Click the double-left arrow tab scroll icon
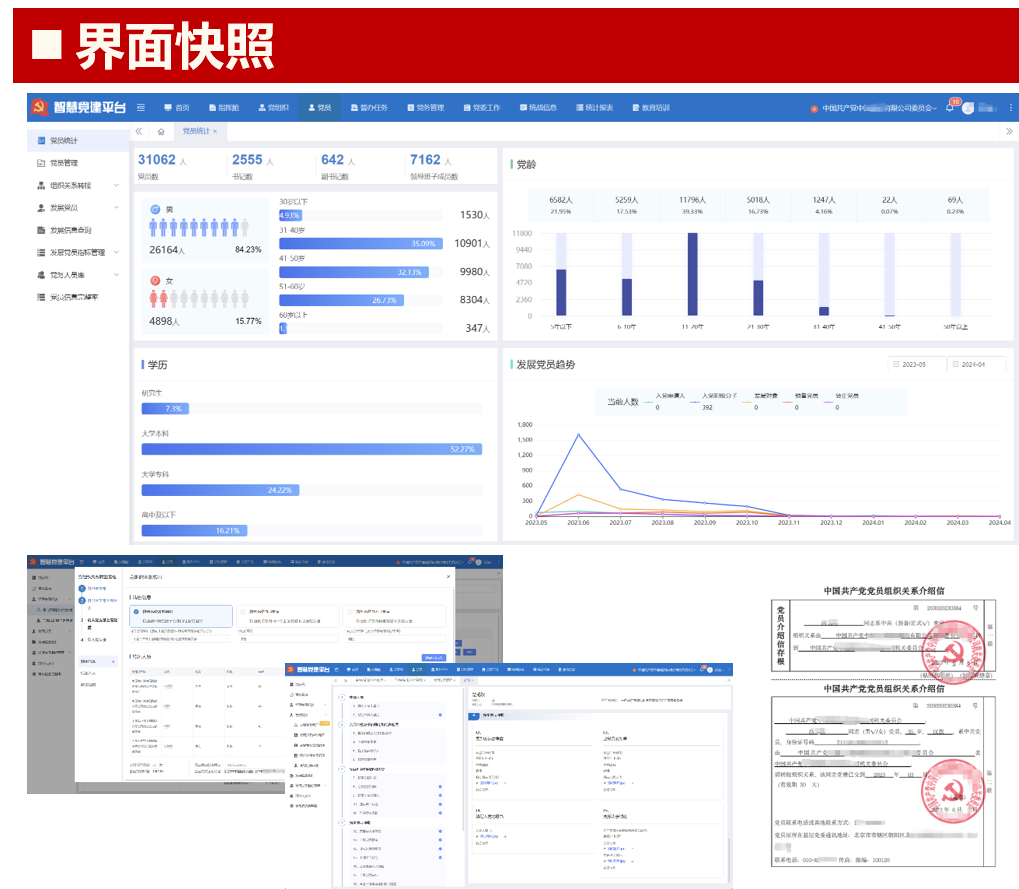 [139, 131]
